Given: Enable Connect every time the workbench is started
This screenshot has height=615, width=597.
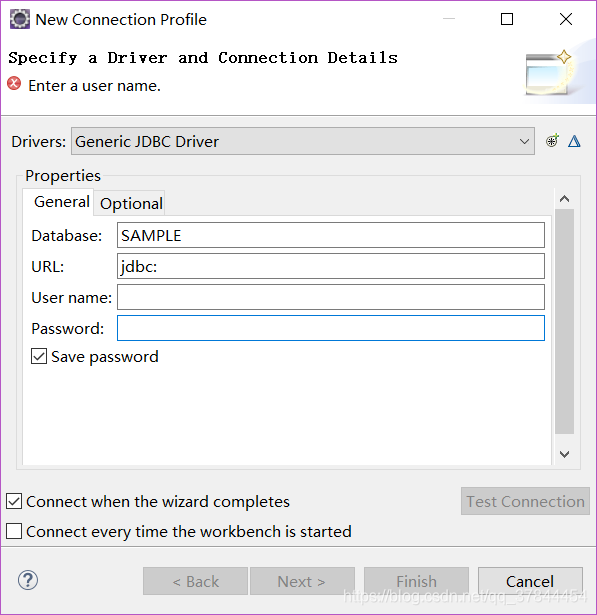Looking at the screenshot, I should (14, 531).
